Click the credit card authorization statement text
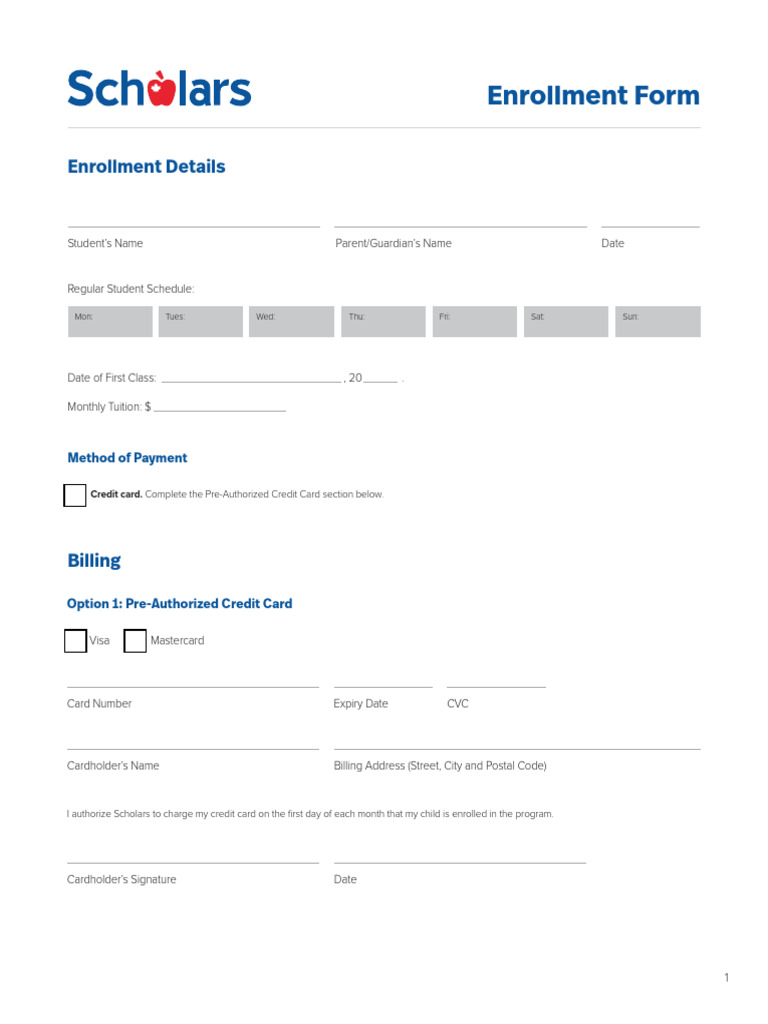 310,814
